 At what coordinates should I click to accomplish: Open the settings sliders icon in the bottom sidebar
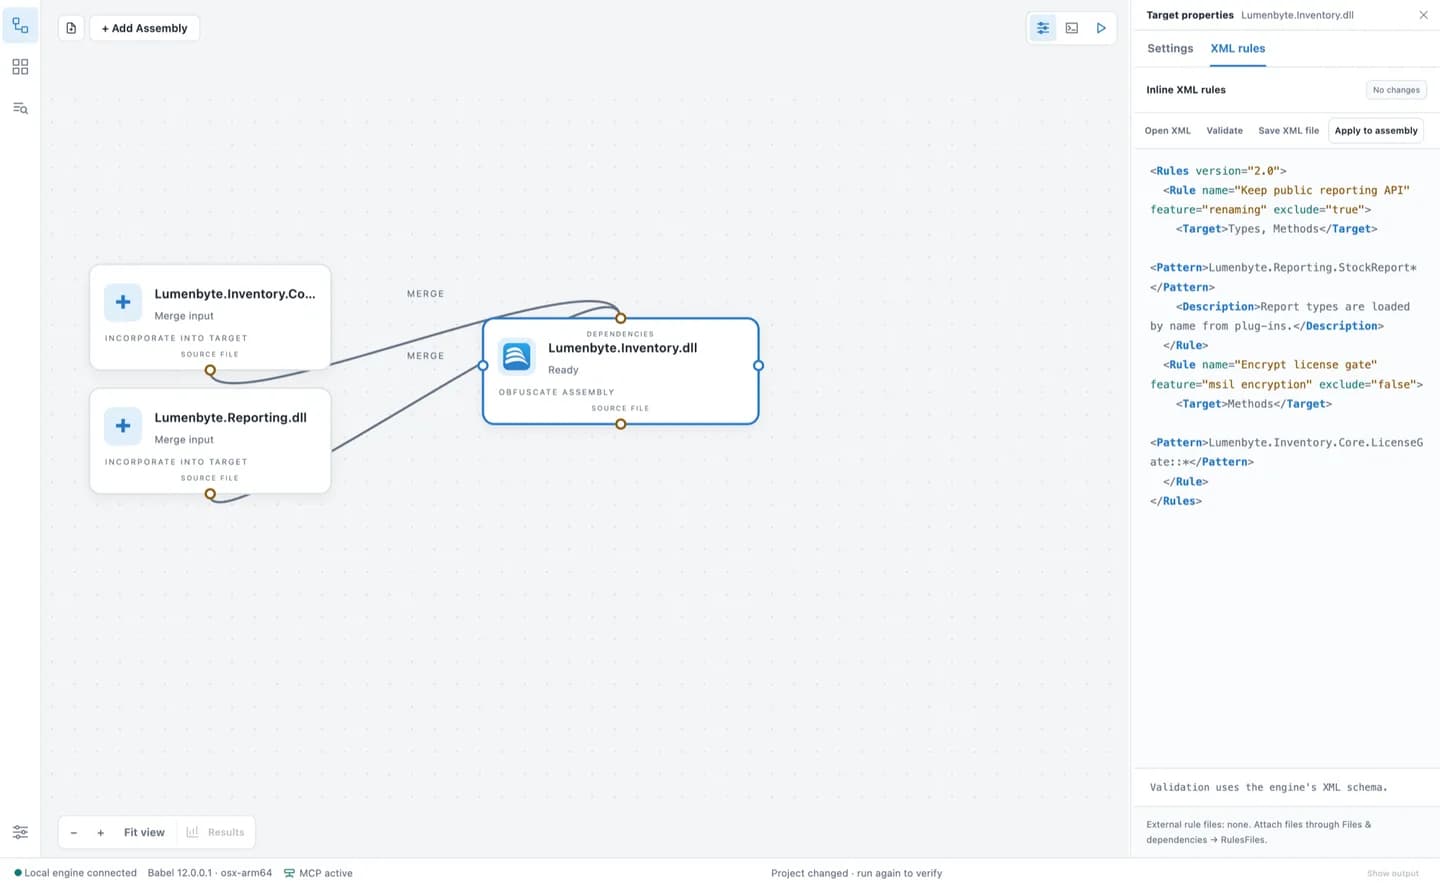(x=20, y=832)
